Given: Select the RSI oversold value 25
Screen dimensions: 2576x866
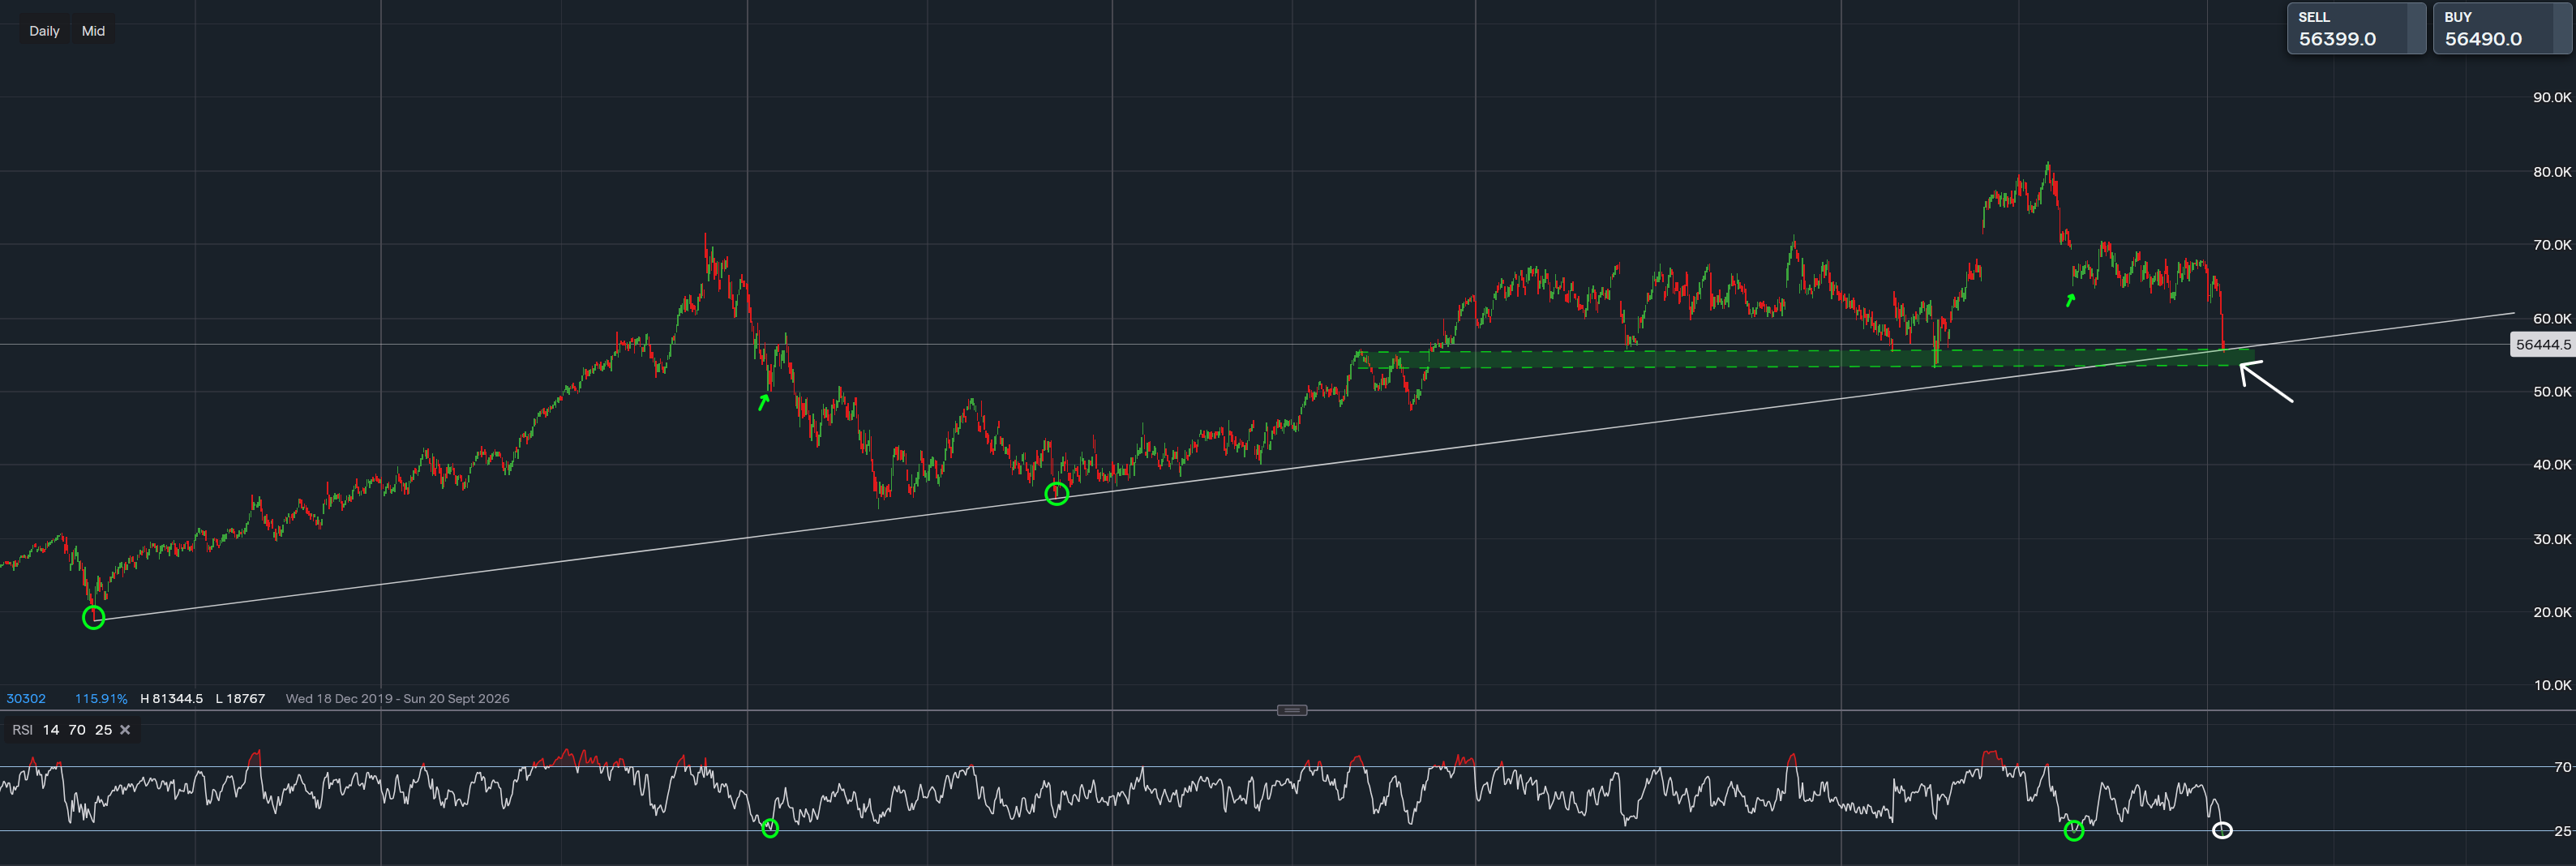Looking at the screenshot, I should click(103, 730).
